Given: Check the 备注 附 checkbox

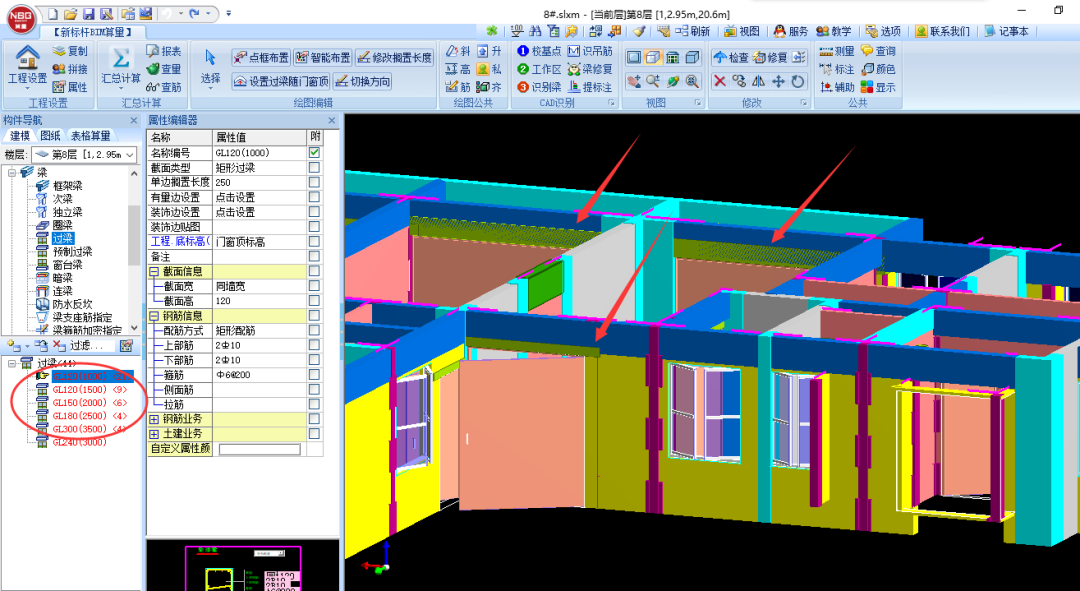Looking at the screenshot, I should click(314, 256).
